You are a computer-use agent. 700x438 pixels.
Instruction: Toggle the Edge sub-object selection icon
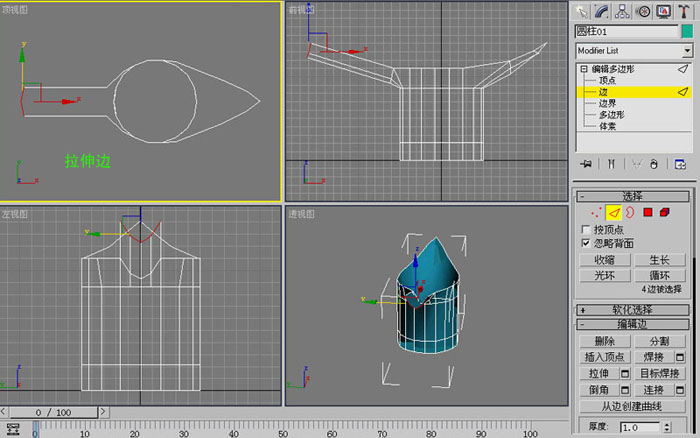pyautogui.click(x=613, y=213)
